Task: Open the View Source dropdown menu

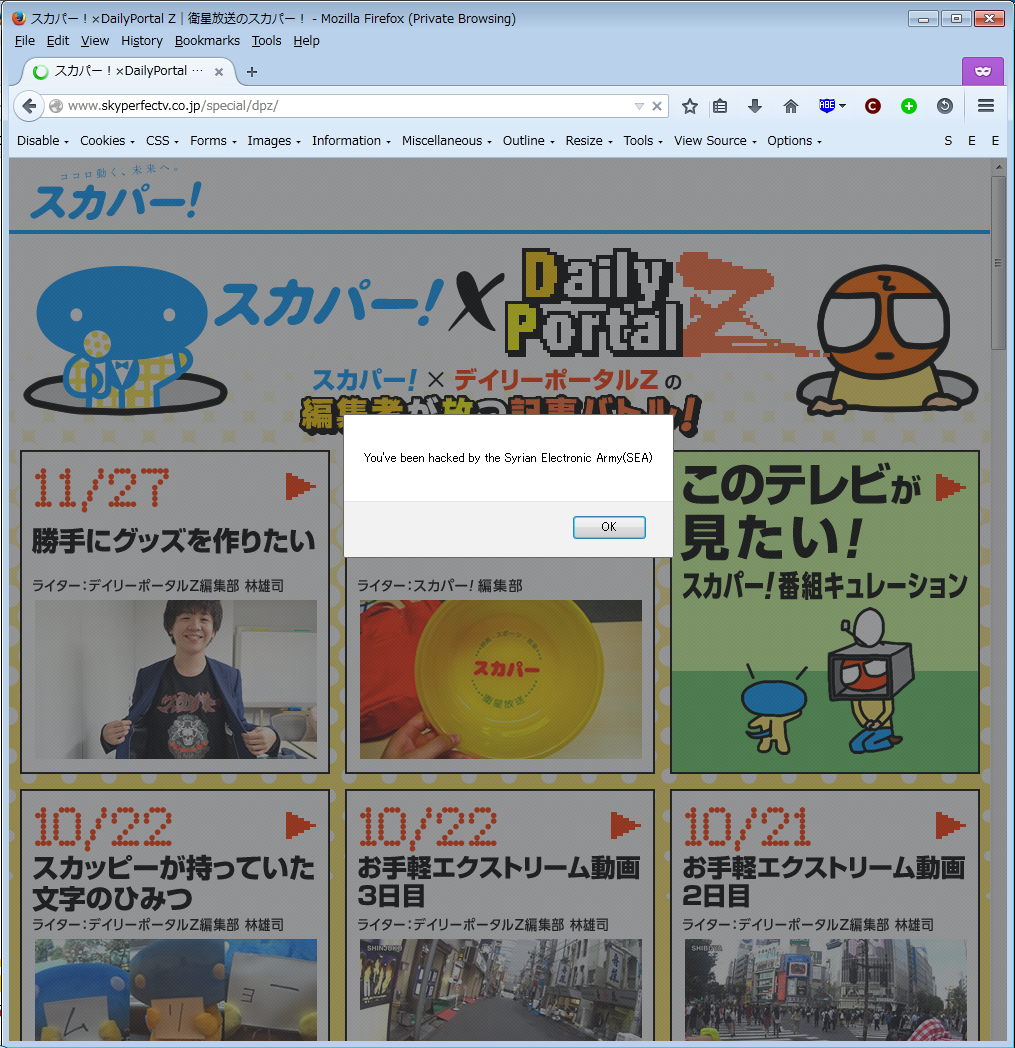Action: [x=716, y=141]
